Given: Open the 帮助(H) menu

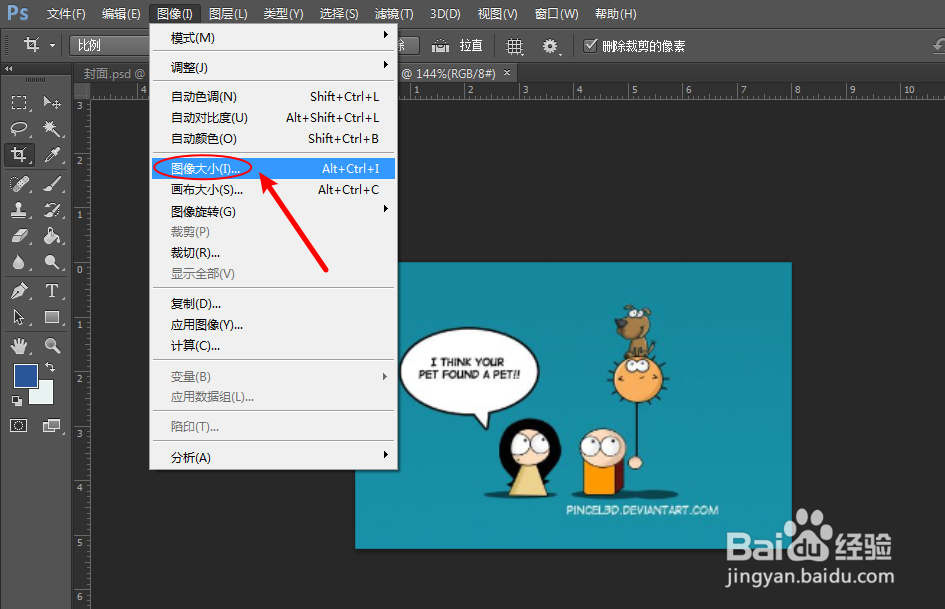Looking at the screenshot, I should coord(615,13).
